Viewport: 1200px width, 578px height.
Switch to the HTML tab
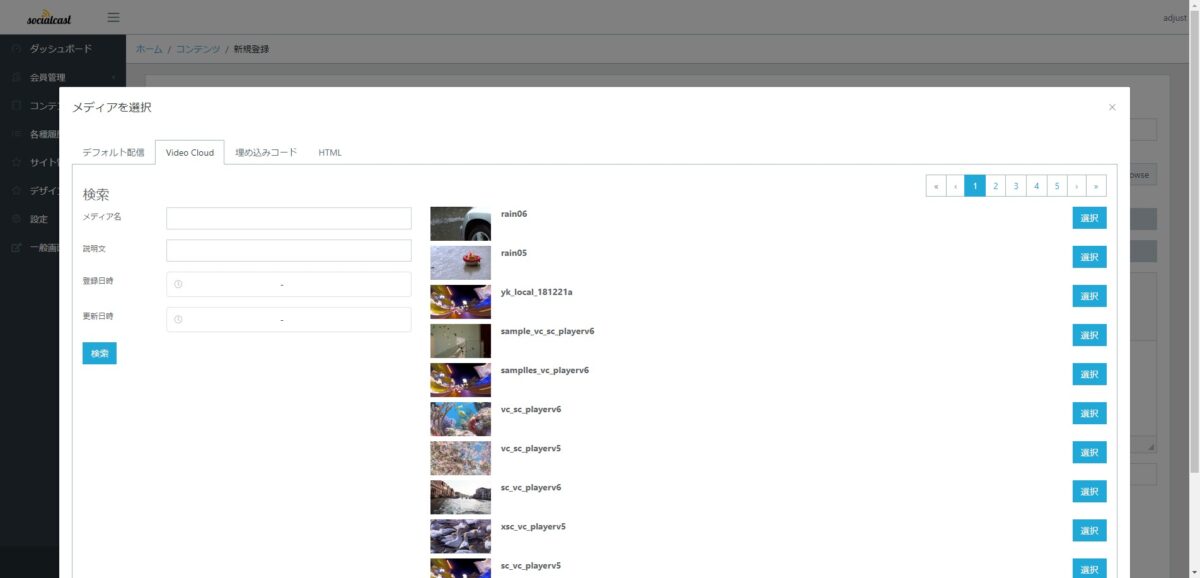(x=330, y=153)
